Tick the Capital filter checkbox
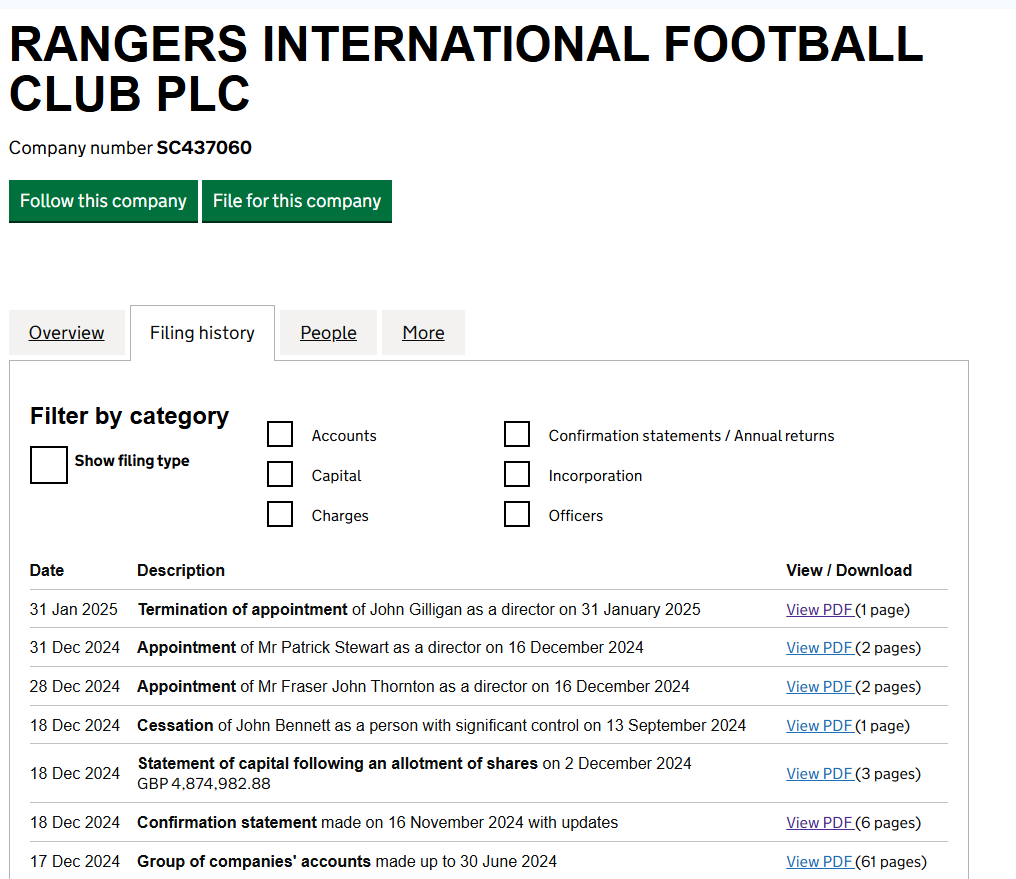Screen dimensions: 1016x879 [280, 474]
